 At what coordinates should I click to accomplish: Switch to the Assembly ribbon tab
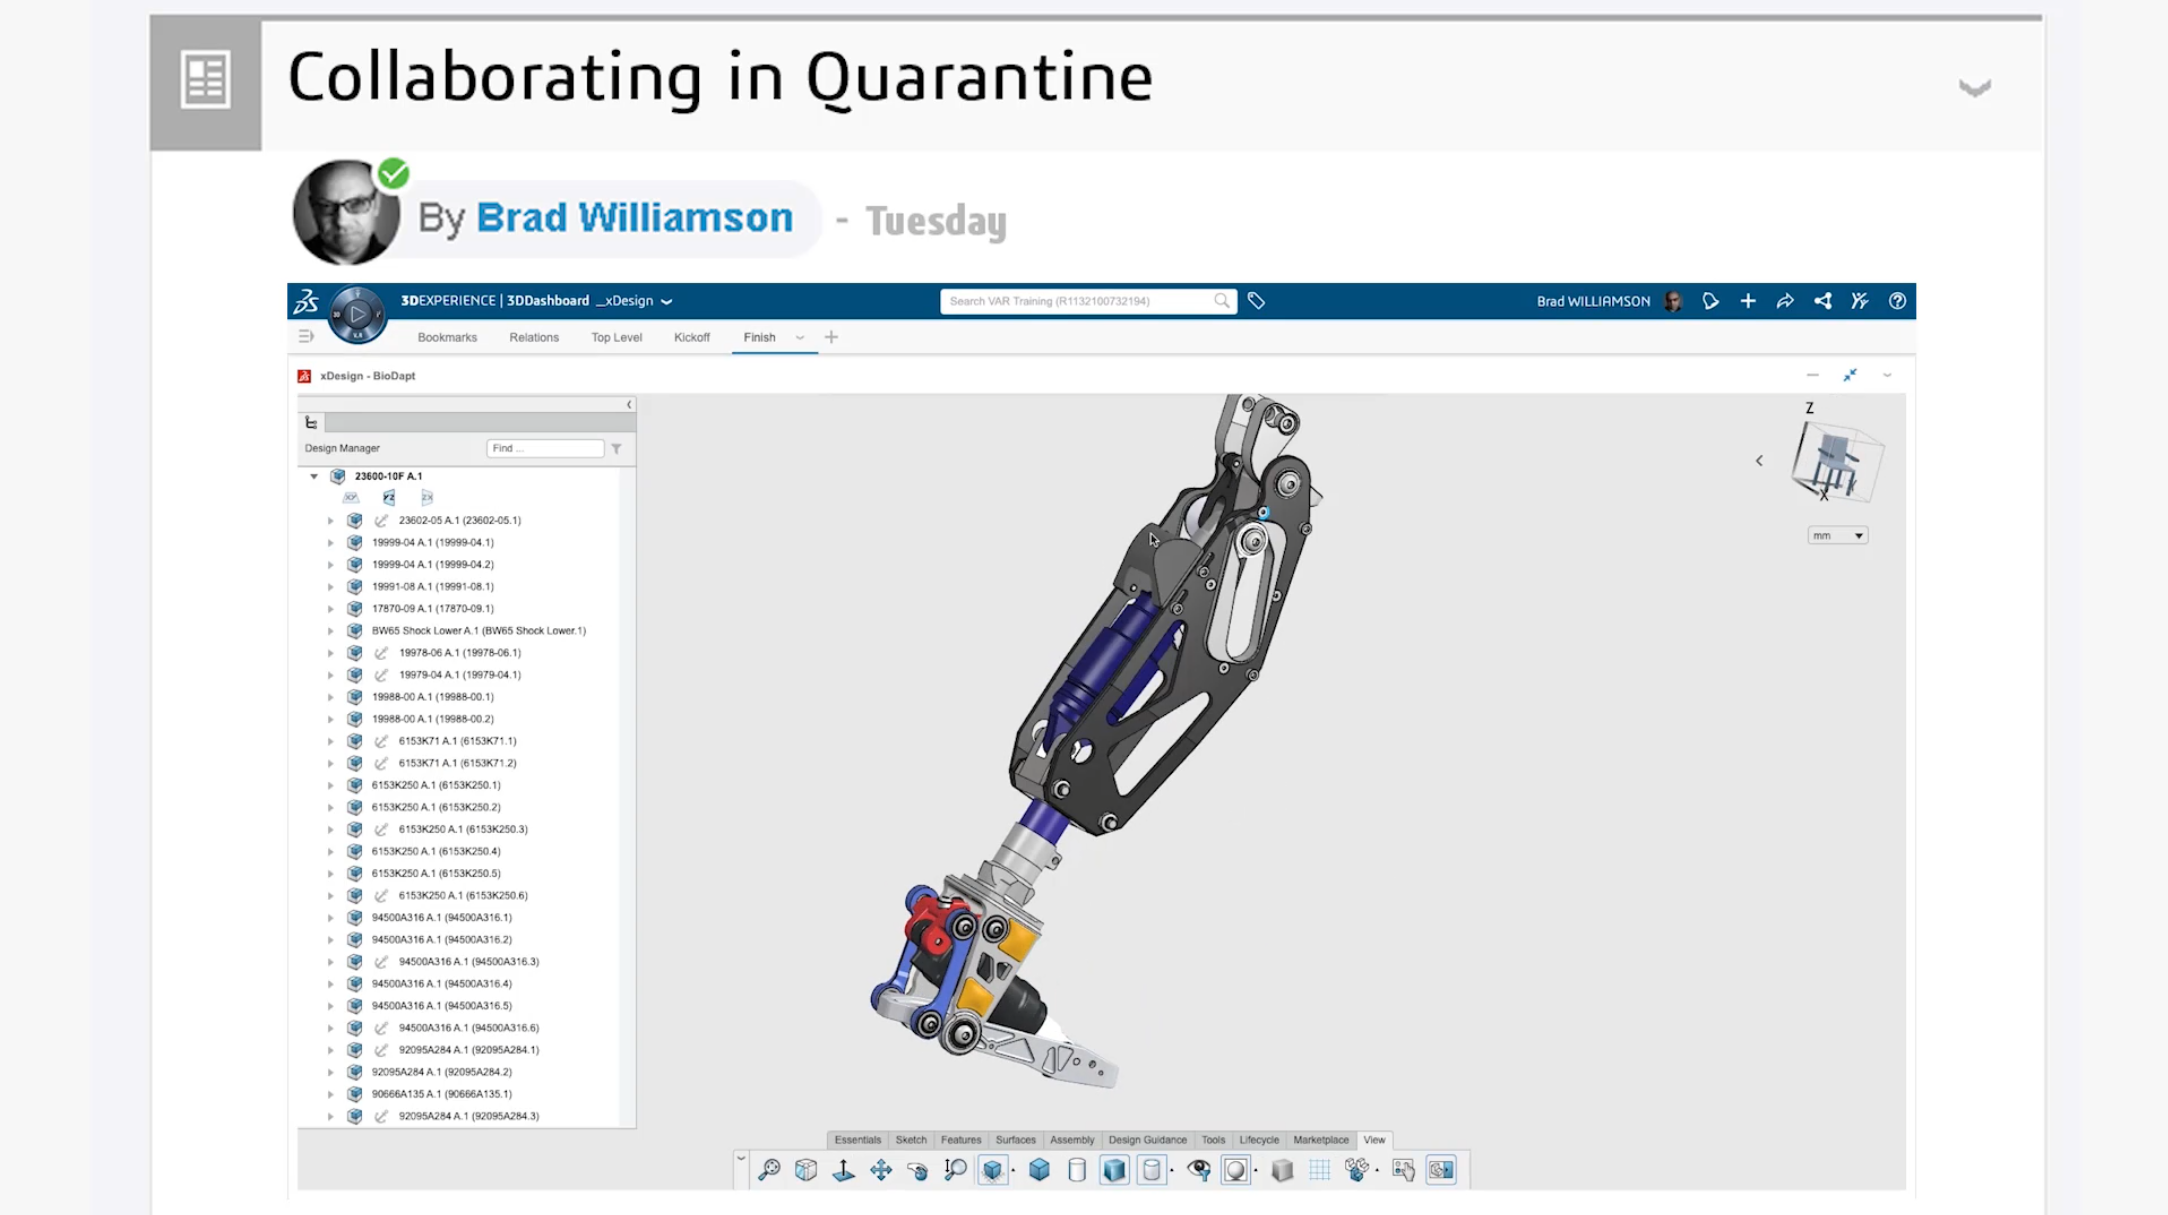[1072, 1140]
